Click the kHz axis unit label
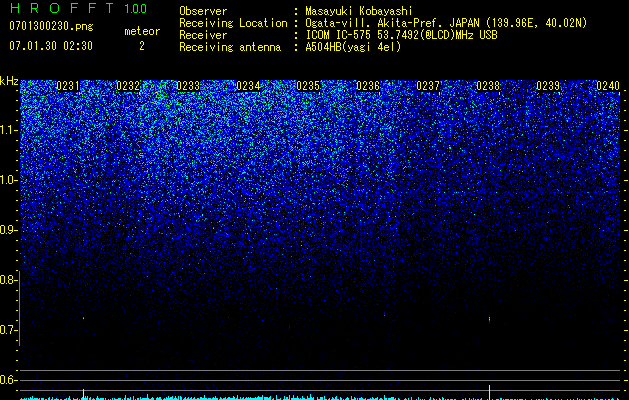Screen dimensions: 629x400 [x=9, y=81]
